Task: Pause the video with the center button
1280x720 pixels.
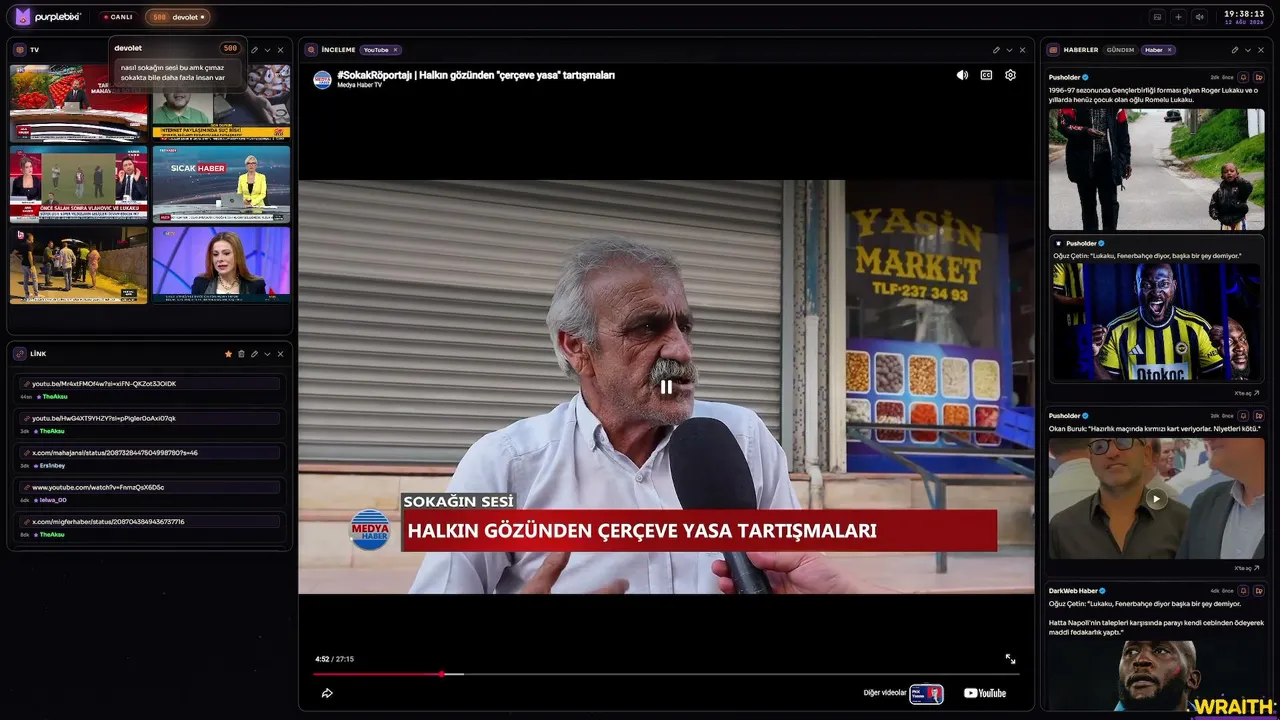Action: coord(666,387)
